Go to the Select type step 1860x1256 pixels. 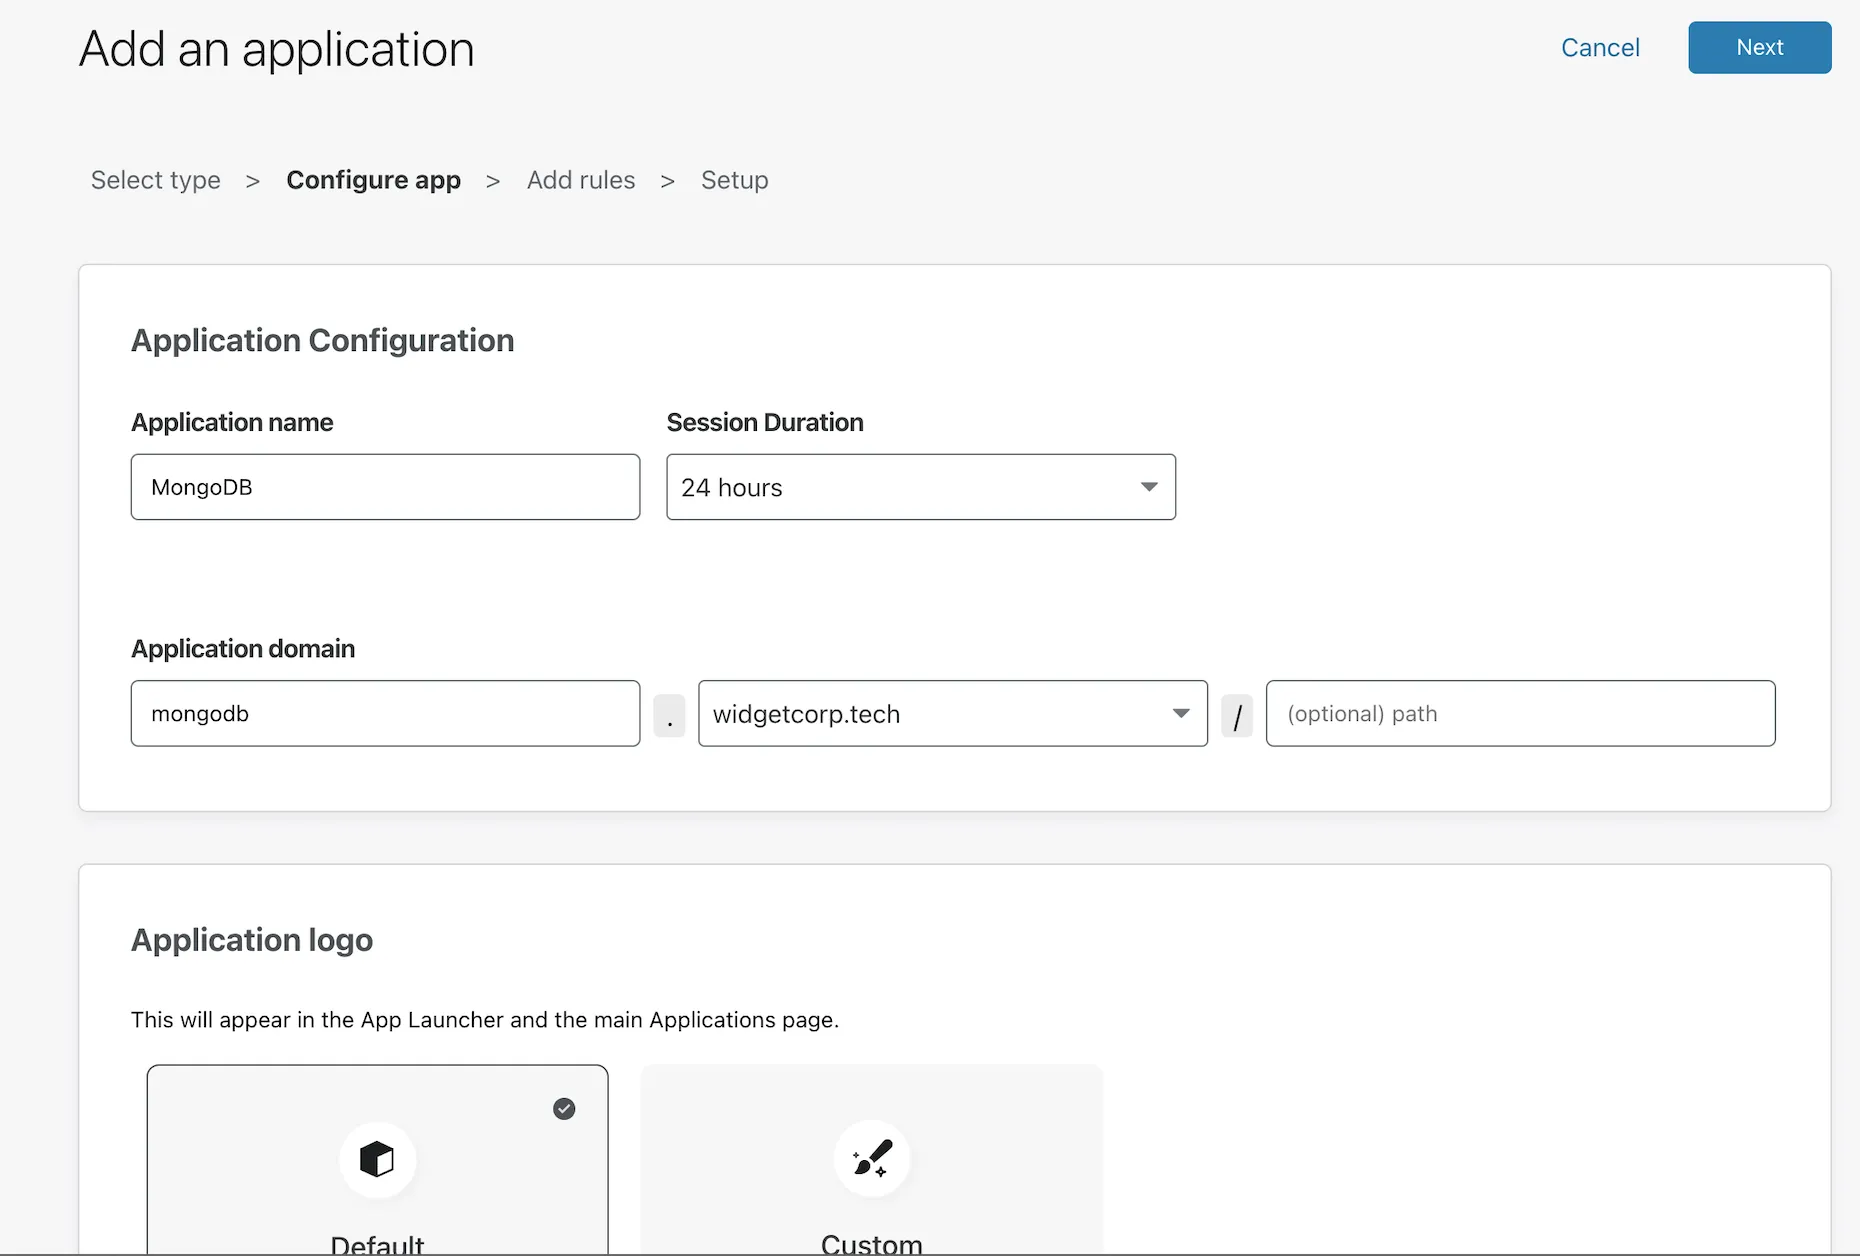coord(155,180)
